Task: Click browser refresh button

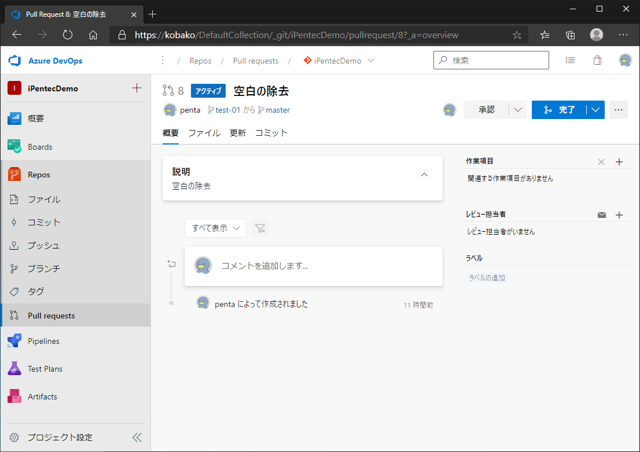Action: coord(67,35)
